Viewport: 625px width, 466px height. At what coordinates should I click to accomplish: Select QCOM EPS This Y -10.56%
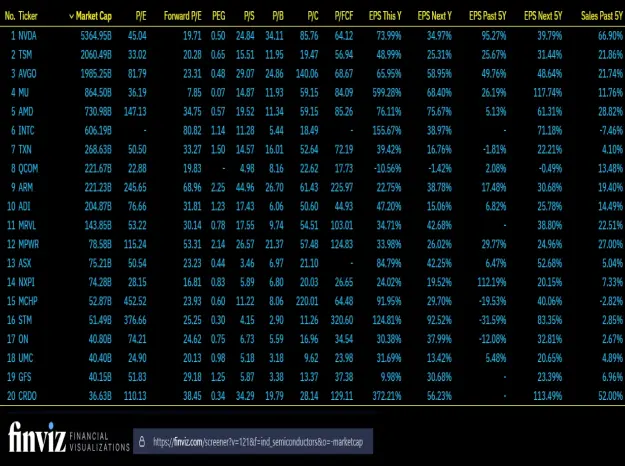coord(388,168)
